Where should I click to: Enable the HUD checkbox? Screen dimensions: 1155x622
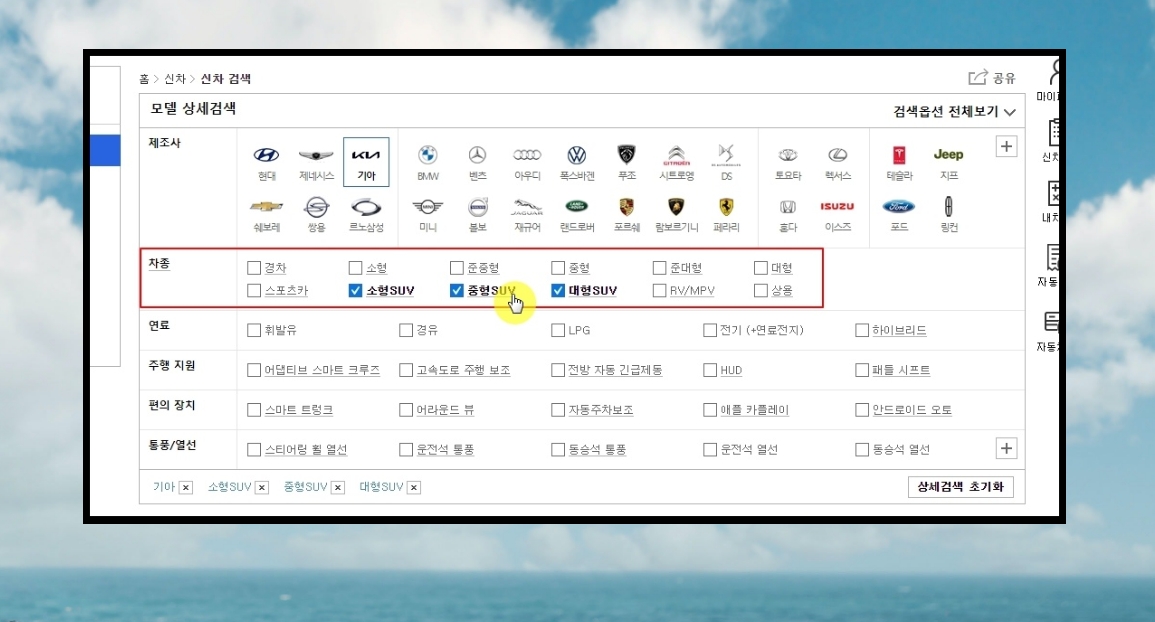(710, 370)
